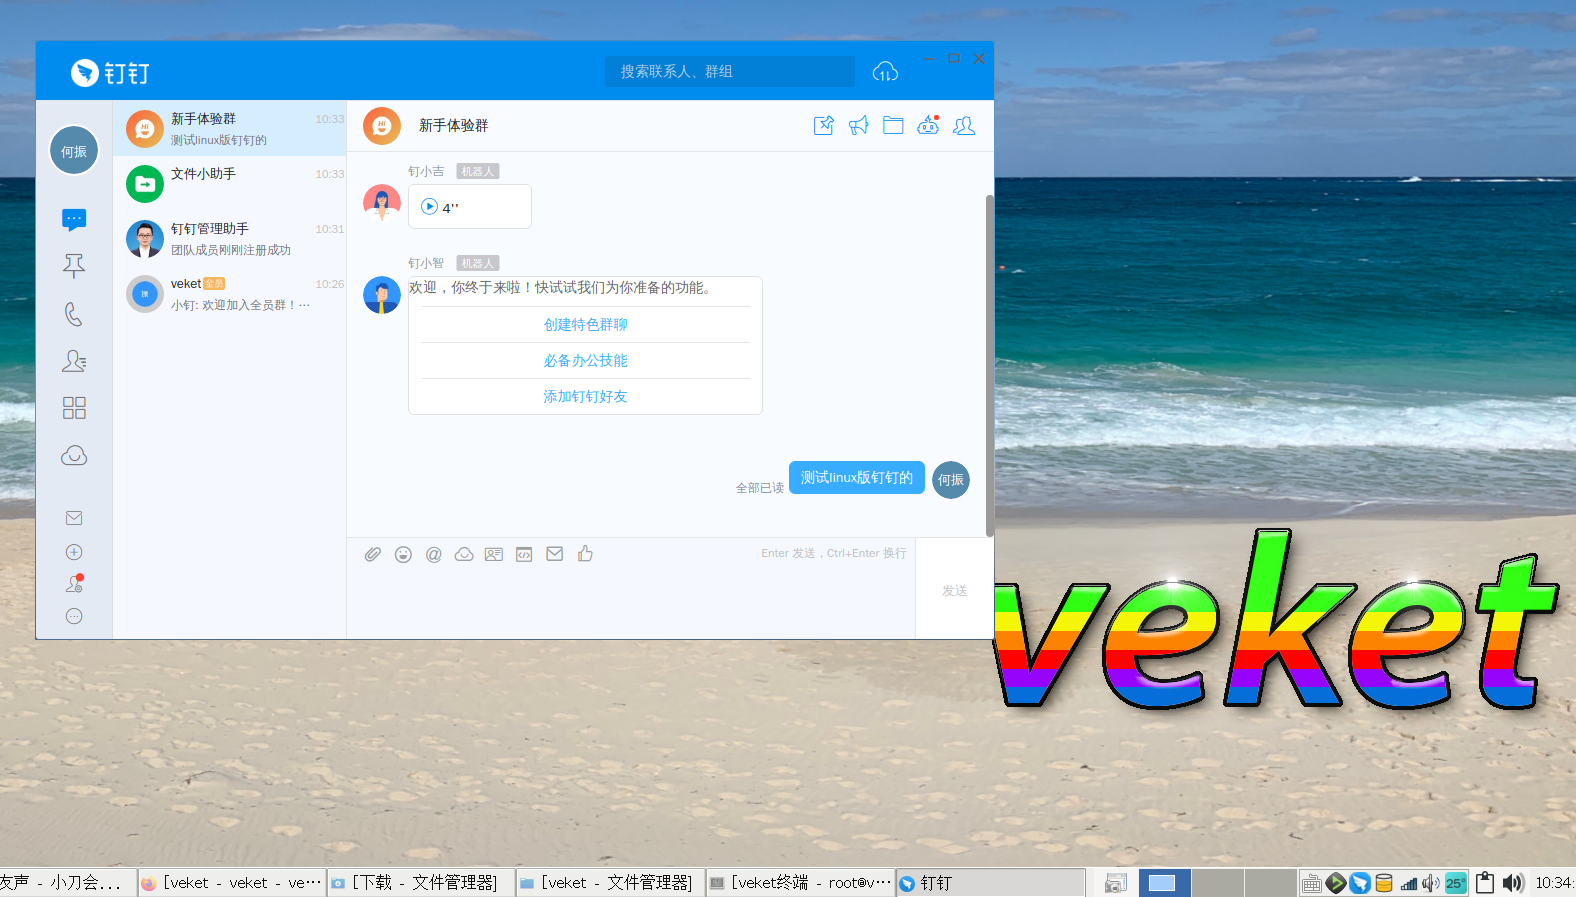Click the cloud file icon in input toolbar
Screen dimensions: 1576x897
click(x=464, y=554)
